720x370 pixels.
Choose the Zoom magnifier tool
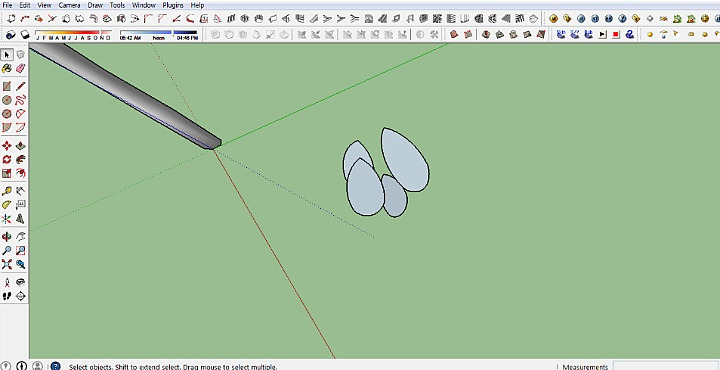[x=7, y=251]
